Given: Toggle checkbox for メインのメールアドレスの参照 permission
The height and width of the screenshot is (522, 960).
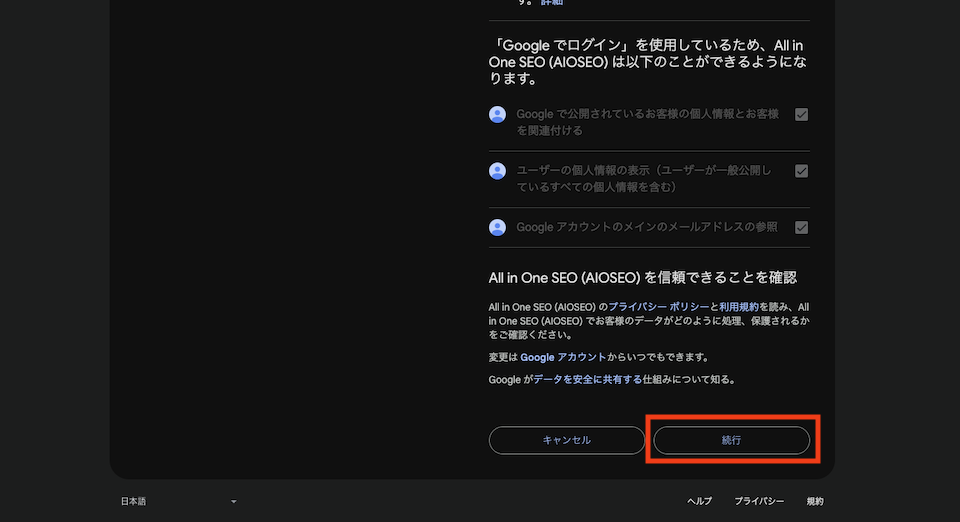Looking at the screenshot, I should (801, 228).
